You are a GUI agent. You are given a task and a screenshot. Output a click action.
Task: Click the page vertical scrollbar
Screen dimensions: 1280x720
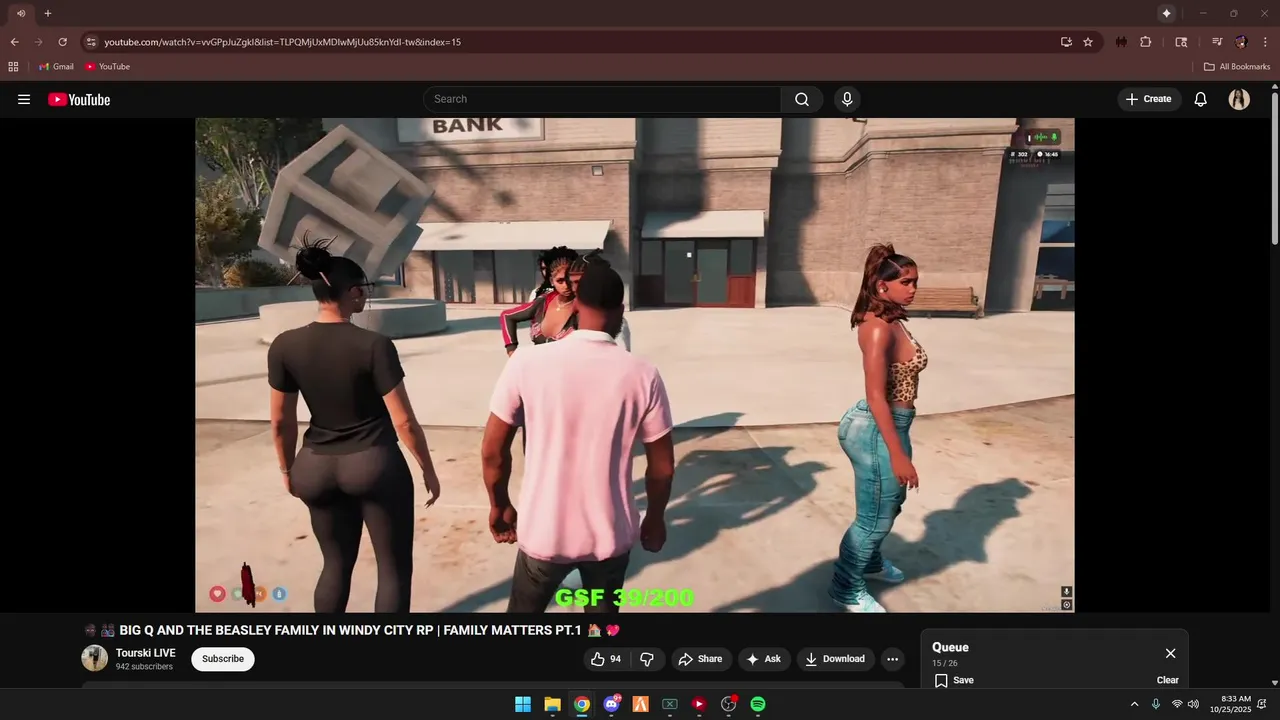pyautogui.click(x=1274, y=168)
